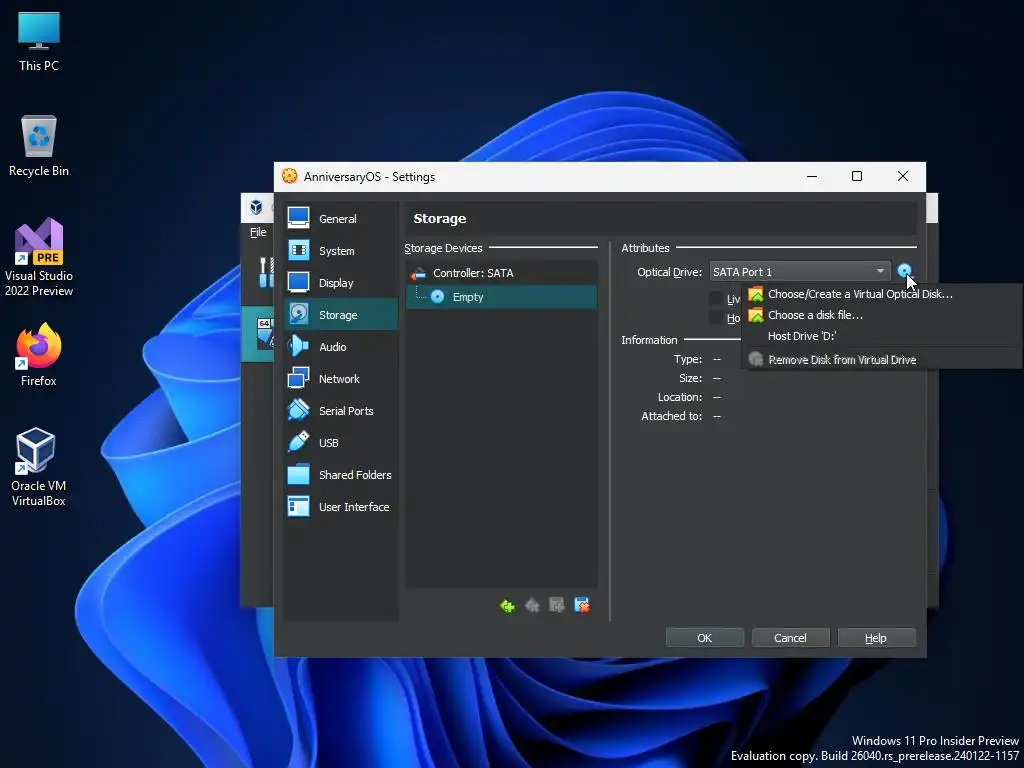This screenshot has height=768, width=1024.
Task: Open File menu in VirtualBox Manager window
Action: [x=258, y=232]
